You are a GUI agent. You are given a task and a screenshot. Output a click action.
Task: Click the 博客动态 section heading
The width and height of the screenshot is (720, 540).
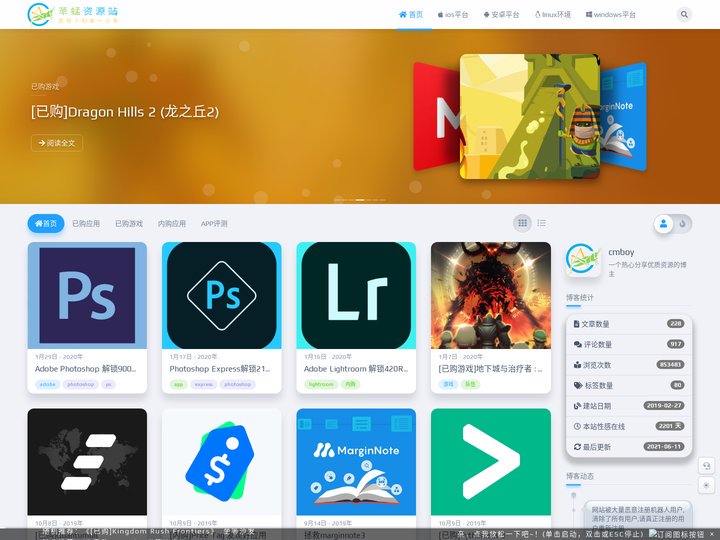[x=579, y=476]
